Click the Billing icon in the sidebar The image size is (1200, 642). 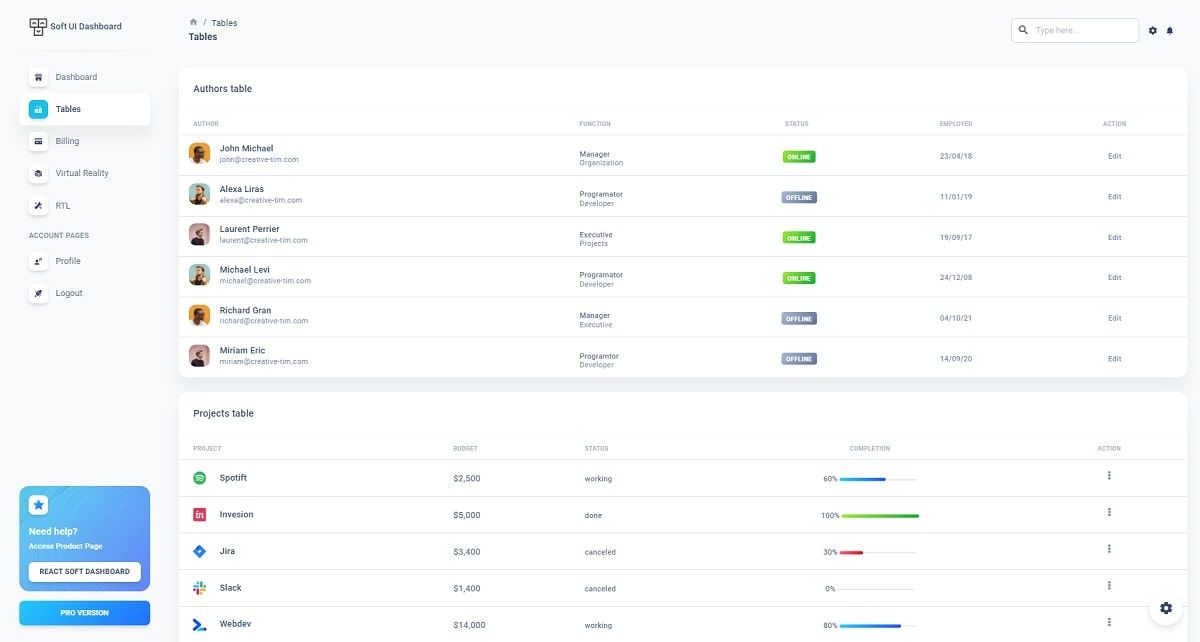click(x=38, y=141)
